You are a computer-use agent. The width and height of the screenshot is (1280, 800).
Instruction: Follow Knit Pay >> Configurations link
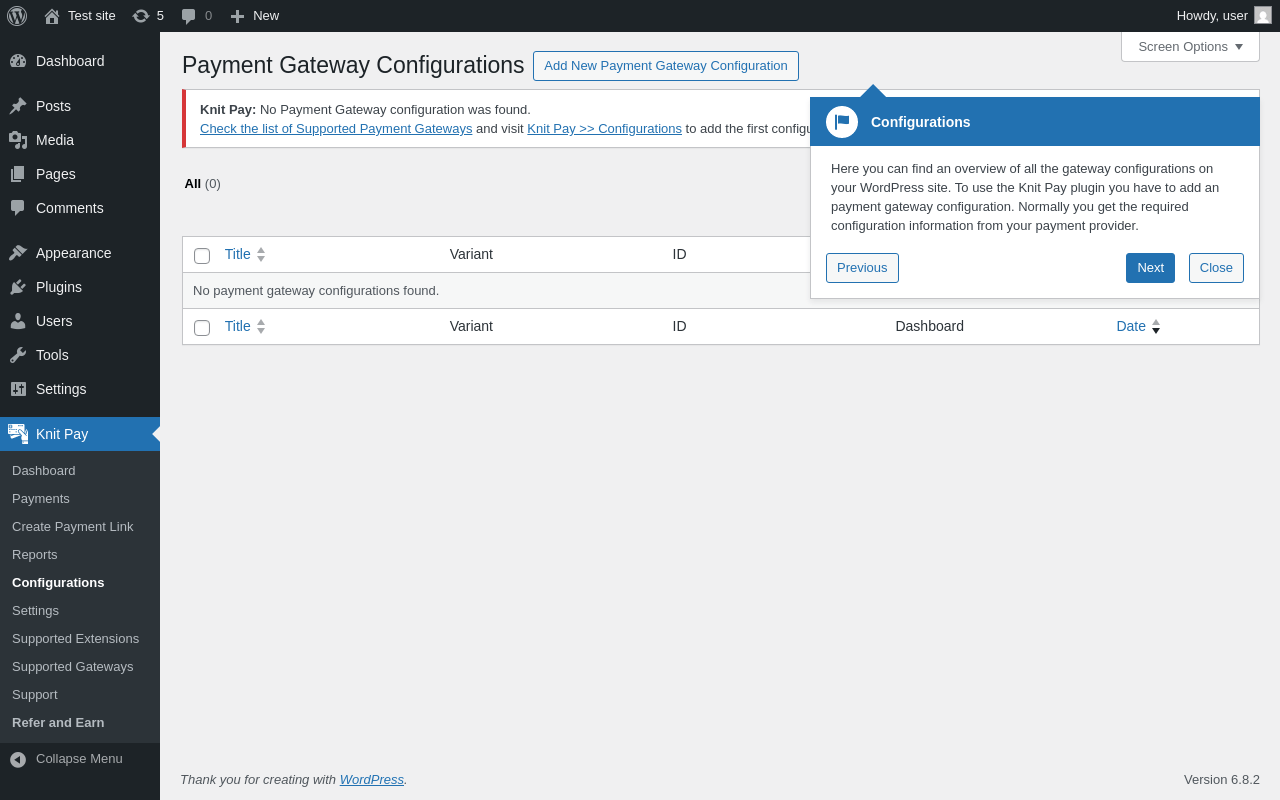coord(604,129)
